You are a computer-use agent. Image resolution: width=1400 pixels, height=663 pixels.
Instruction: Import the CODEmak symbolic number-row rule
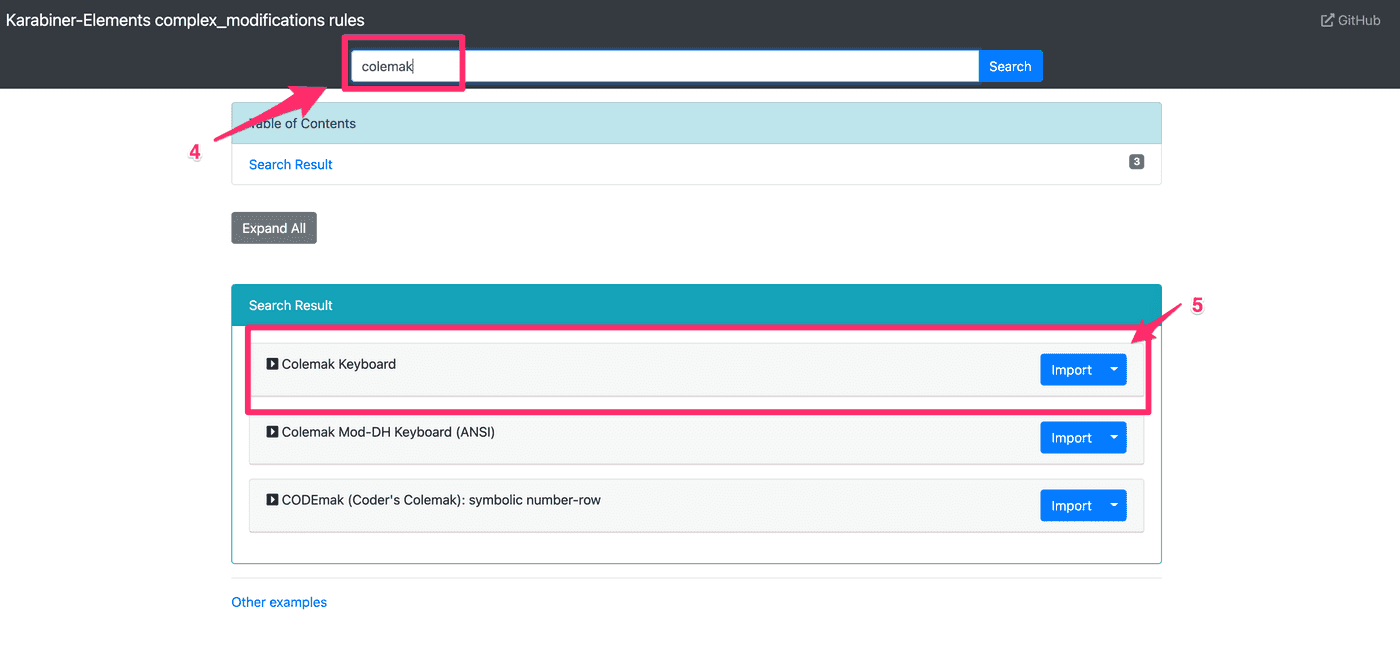1070,506
